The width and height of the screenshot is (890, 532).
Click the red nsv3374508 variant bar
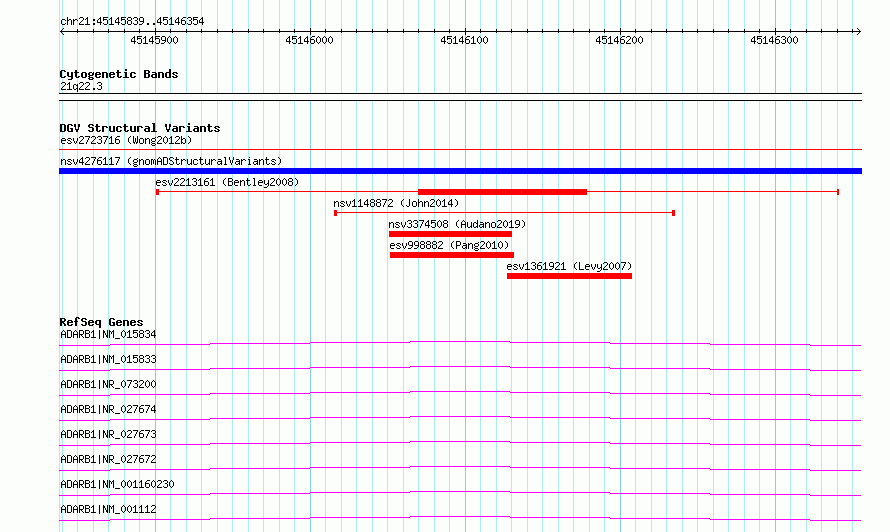point(450,234)
